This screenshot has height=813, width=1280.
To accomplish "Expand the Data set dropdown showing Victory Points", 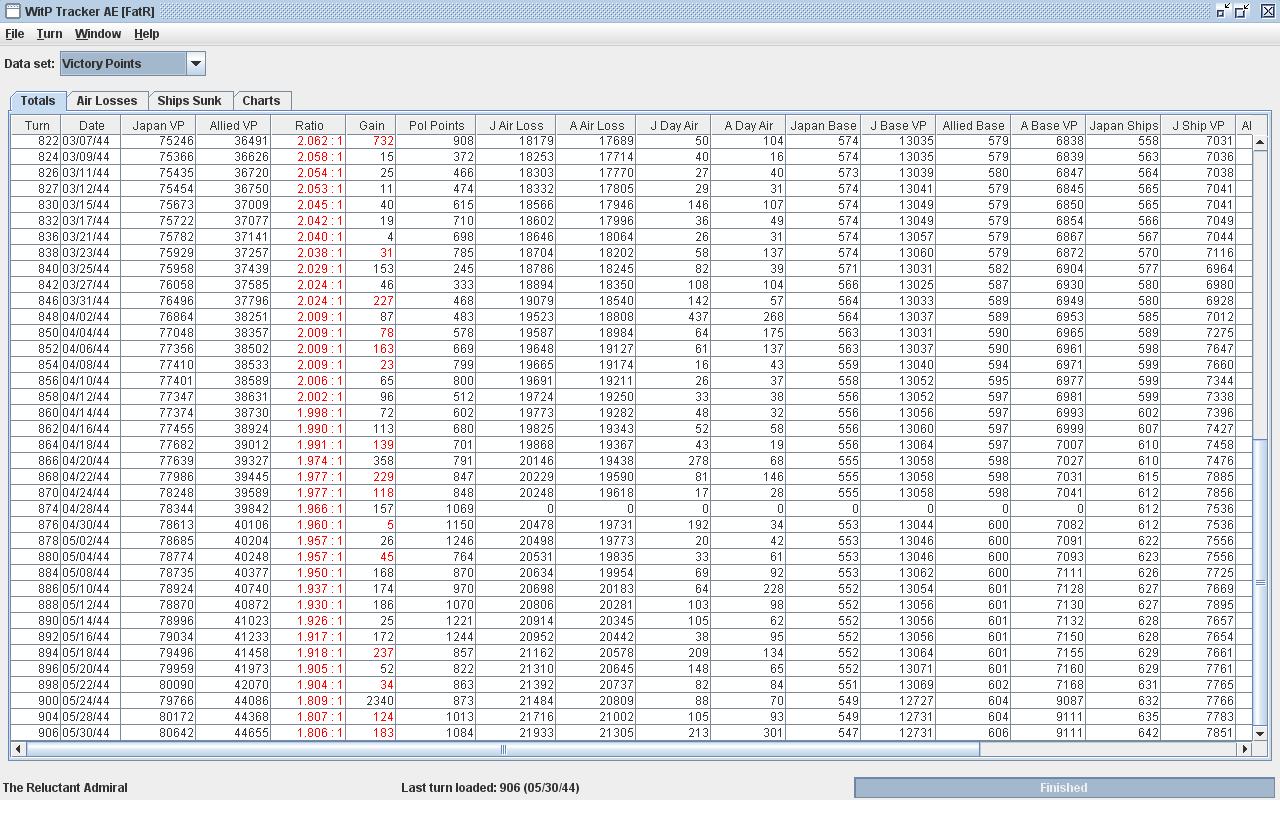I will tap(196, 64).
